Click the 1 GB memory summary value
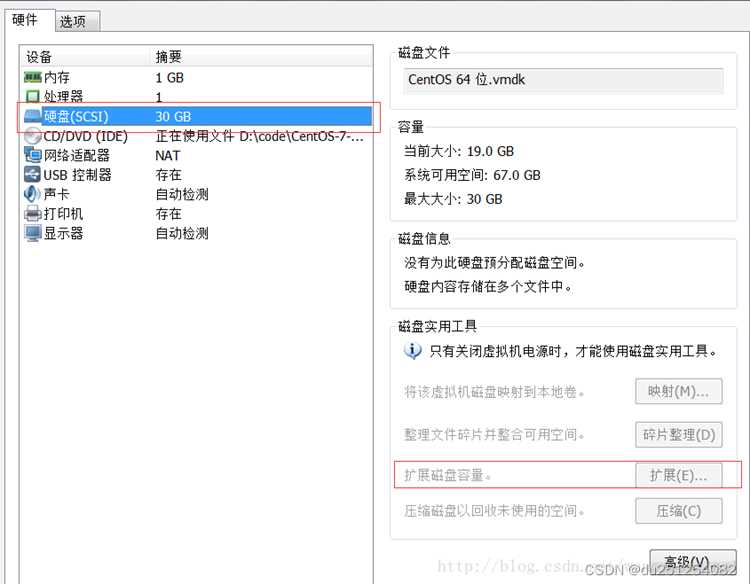 (169, 77)
